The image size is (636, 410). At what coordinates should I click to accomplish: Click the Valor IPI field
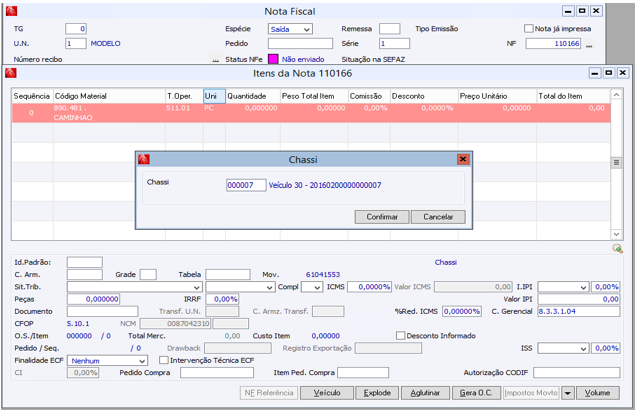point(579,299)
